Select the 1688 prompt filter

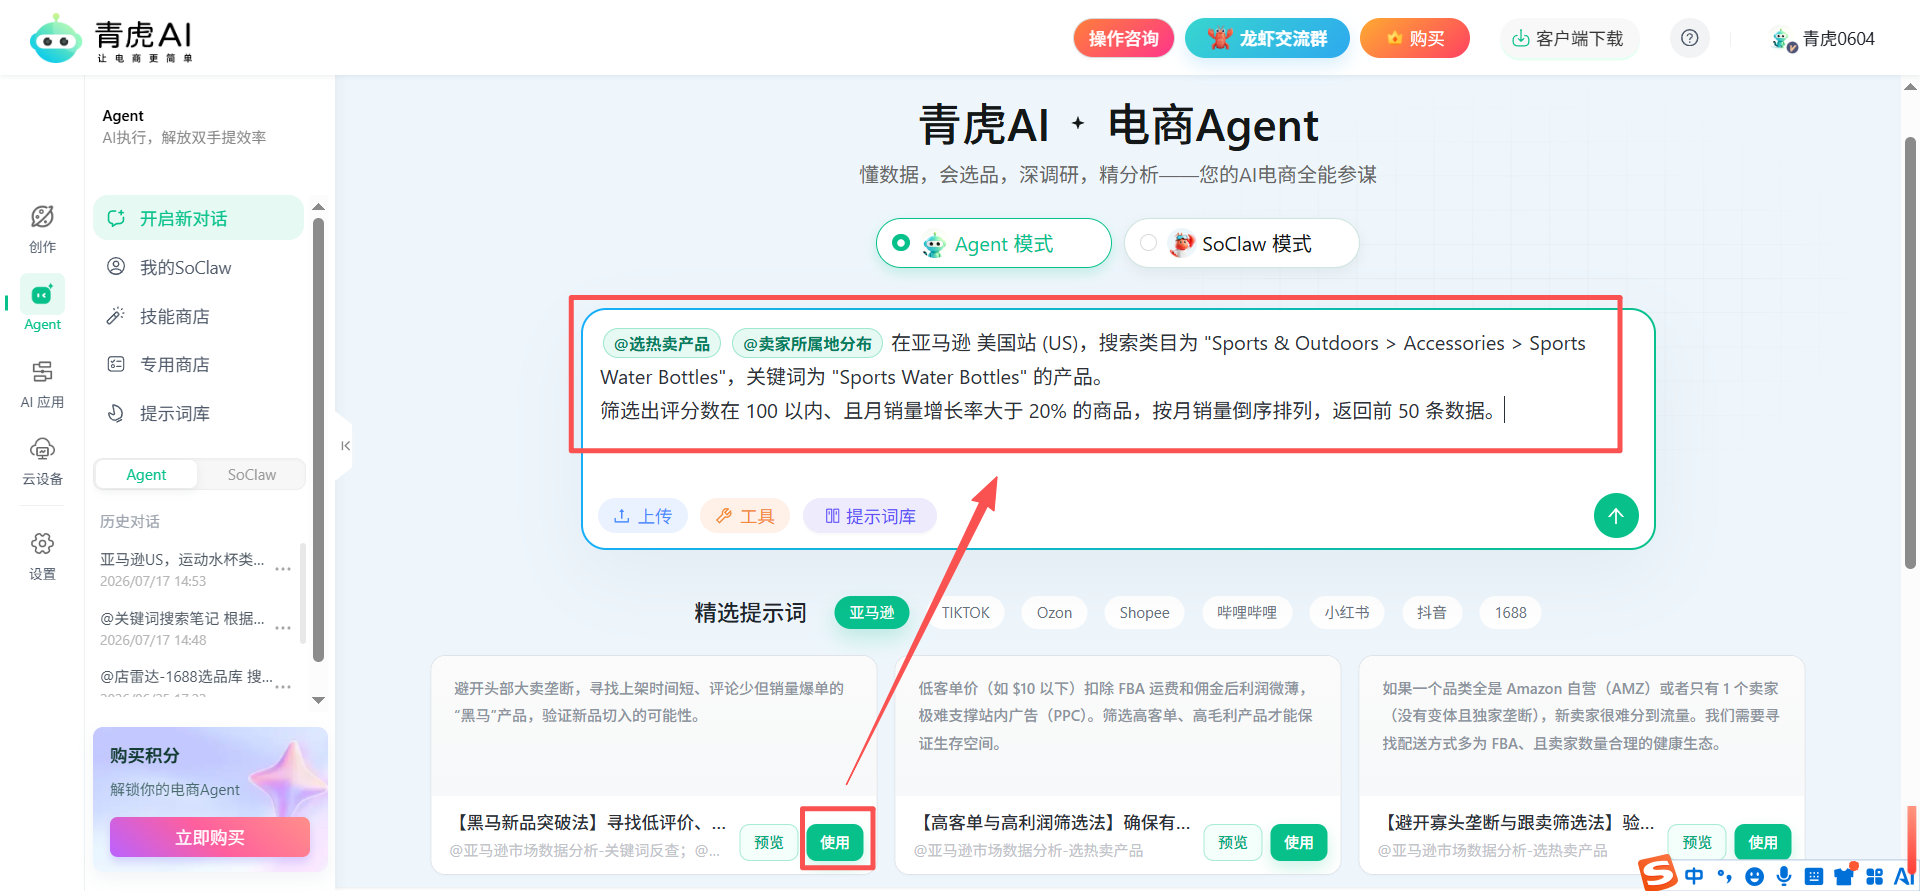click(x=1511, y=612)
